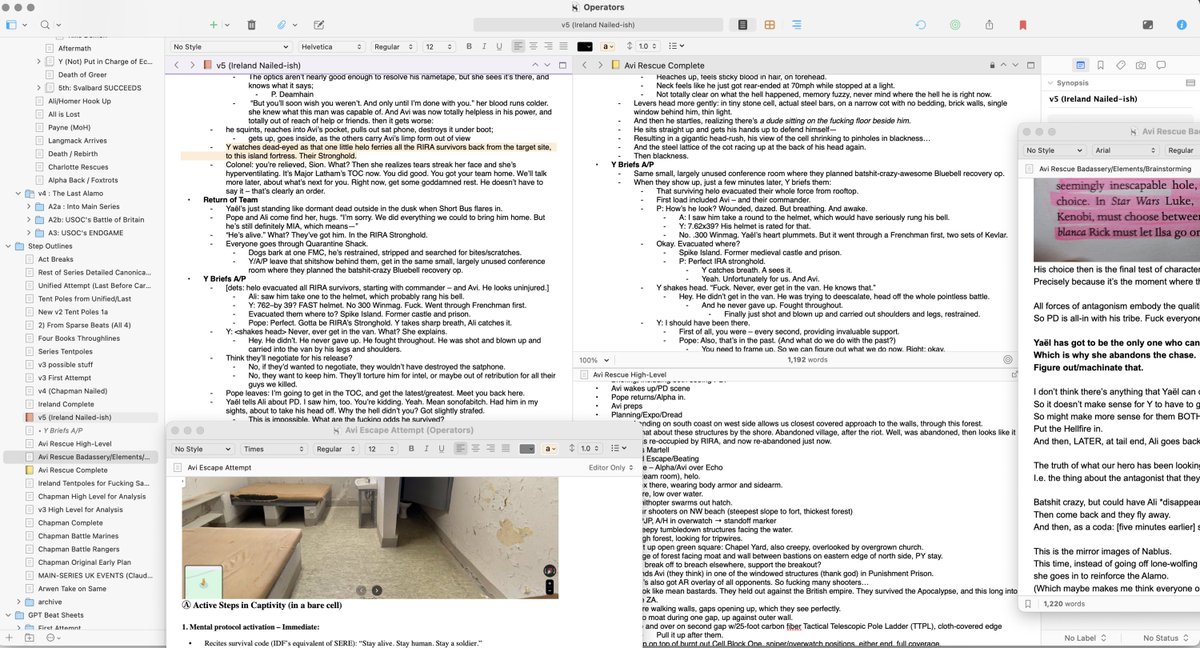Click Add new item plus at binder bottom

pyautogui.click(x=10, y=637)
